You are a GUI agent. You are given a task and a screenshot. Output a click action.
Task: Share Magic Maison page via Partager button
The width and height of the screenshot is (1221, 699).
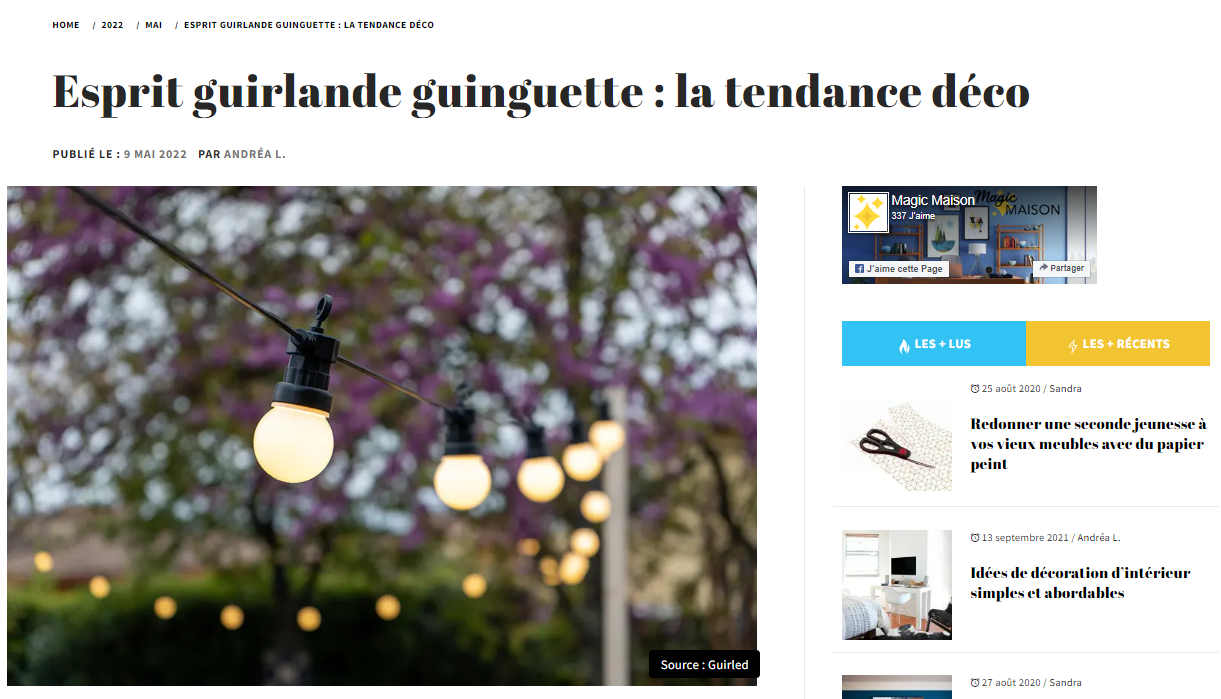[1062, 268]
